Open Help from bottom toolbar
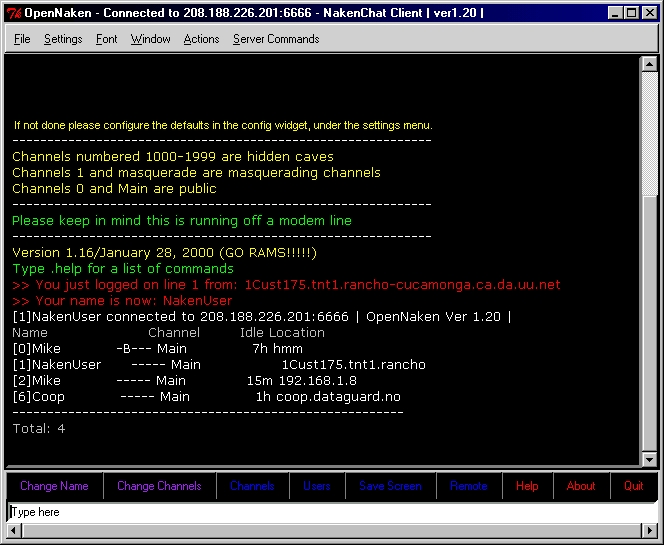Screen dimensions: 664x545 point(527,486)
